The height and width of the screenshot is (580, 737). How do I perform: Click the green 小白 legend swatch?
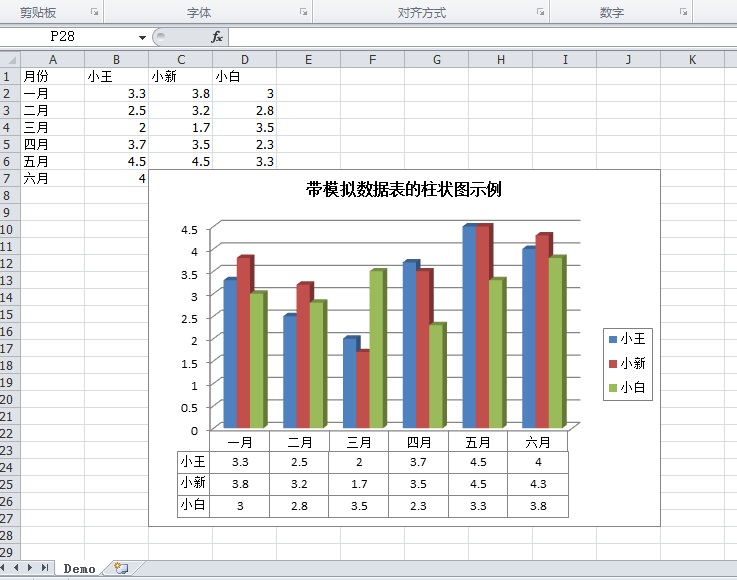[613, 388]
